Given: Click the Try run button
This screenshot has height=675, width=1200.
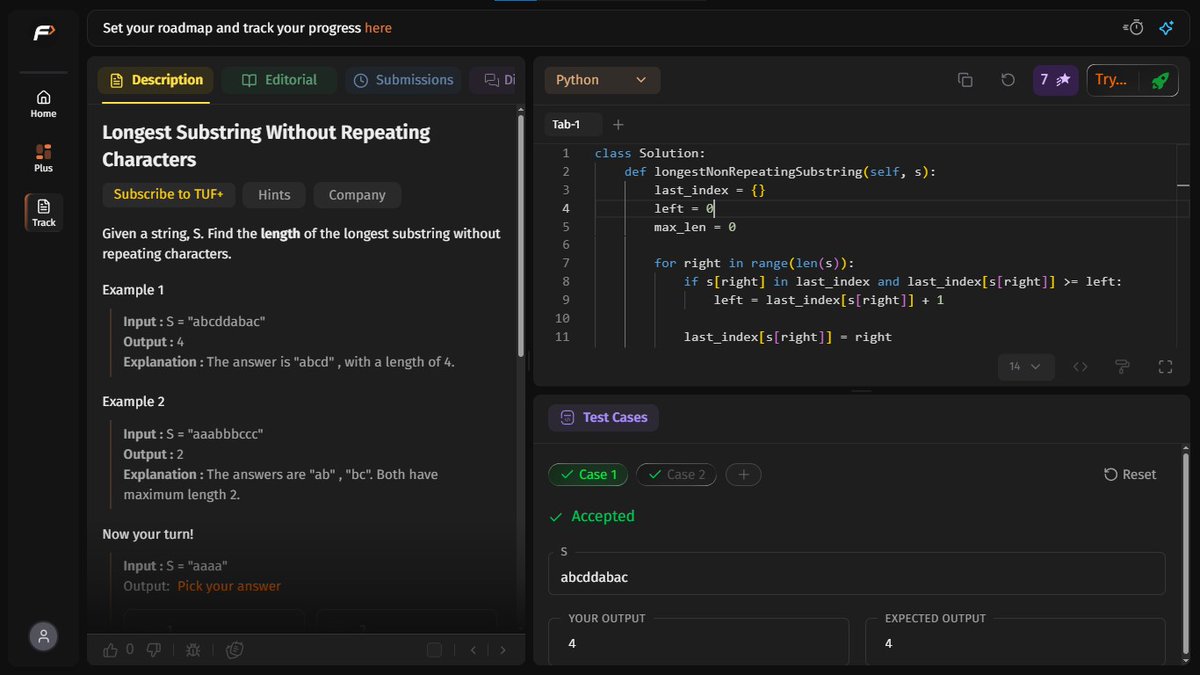Looking at the screenshot, I should click(x=1112, y=80).
